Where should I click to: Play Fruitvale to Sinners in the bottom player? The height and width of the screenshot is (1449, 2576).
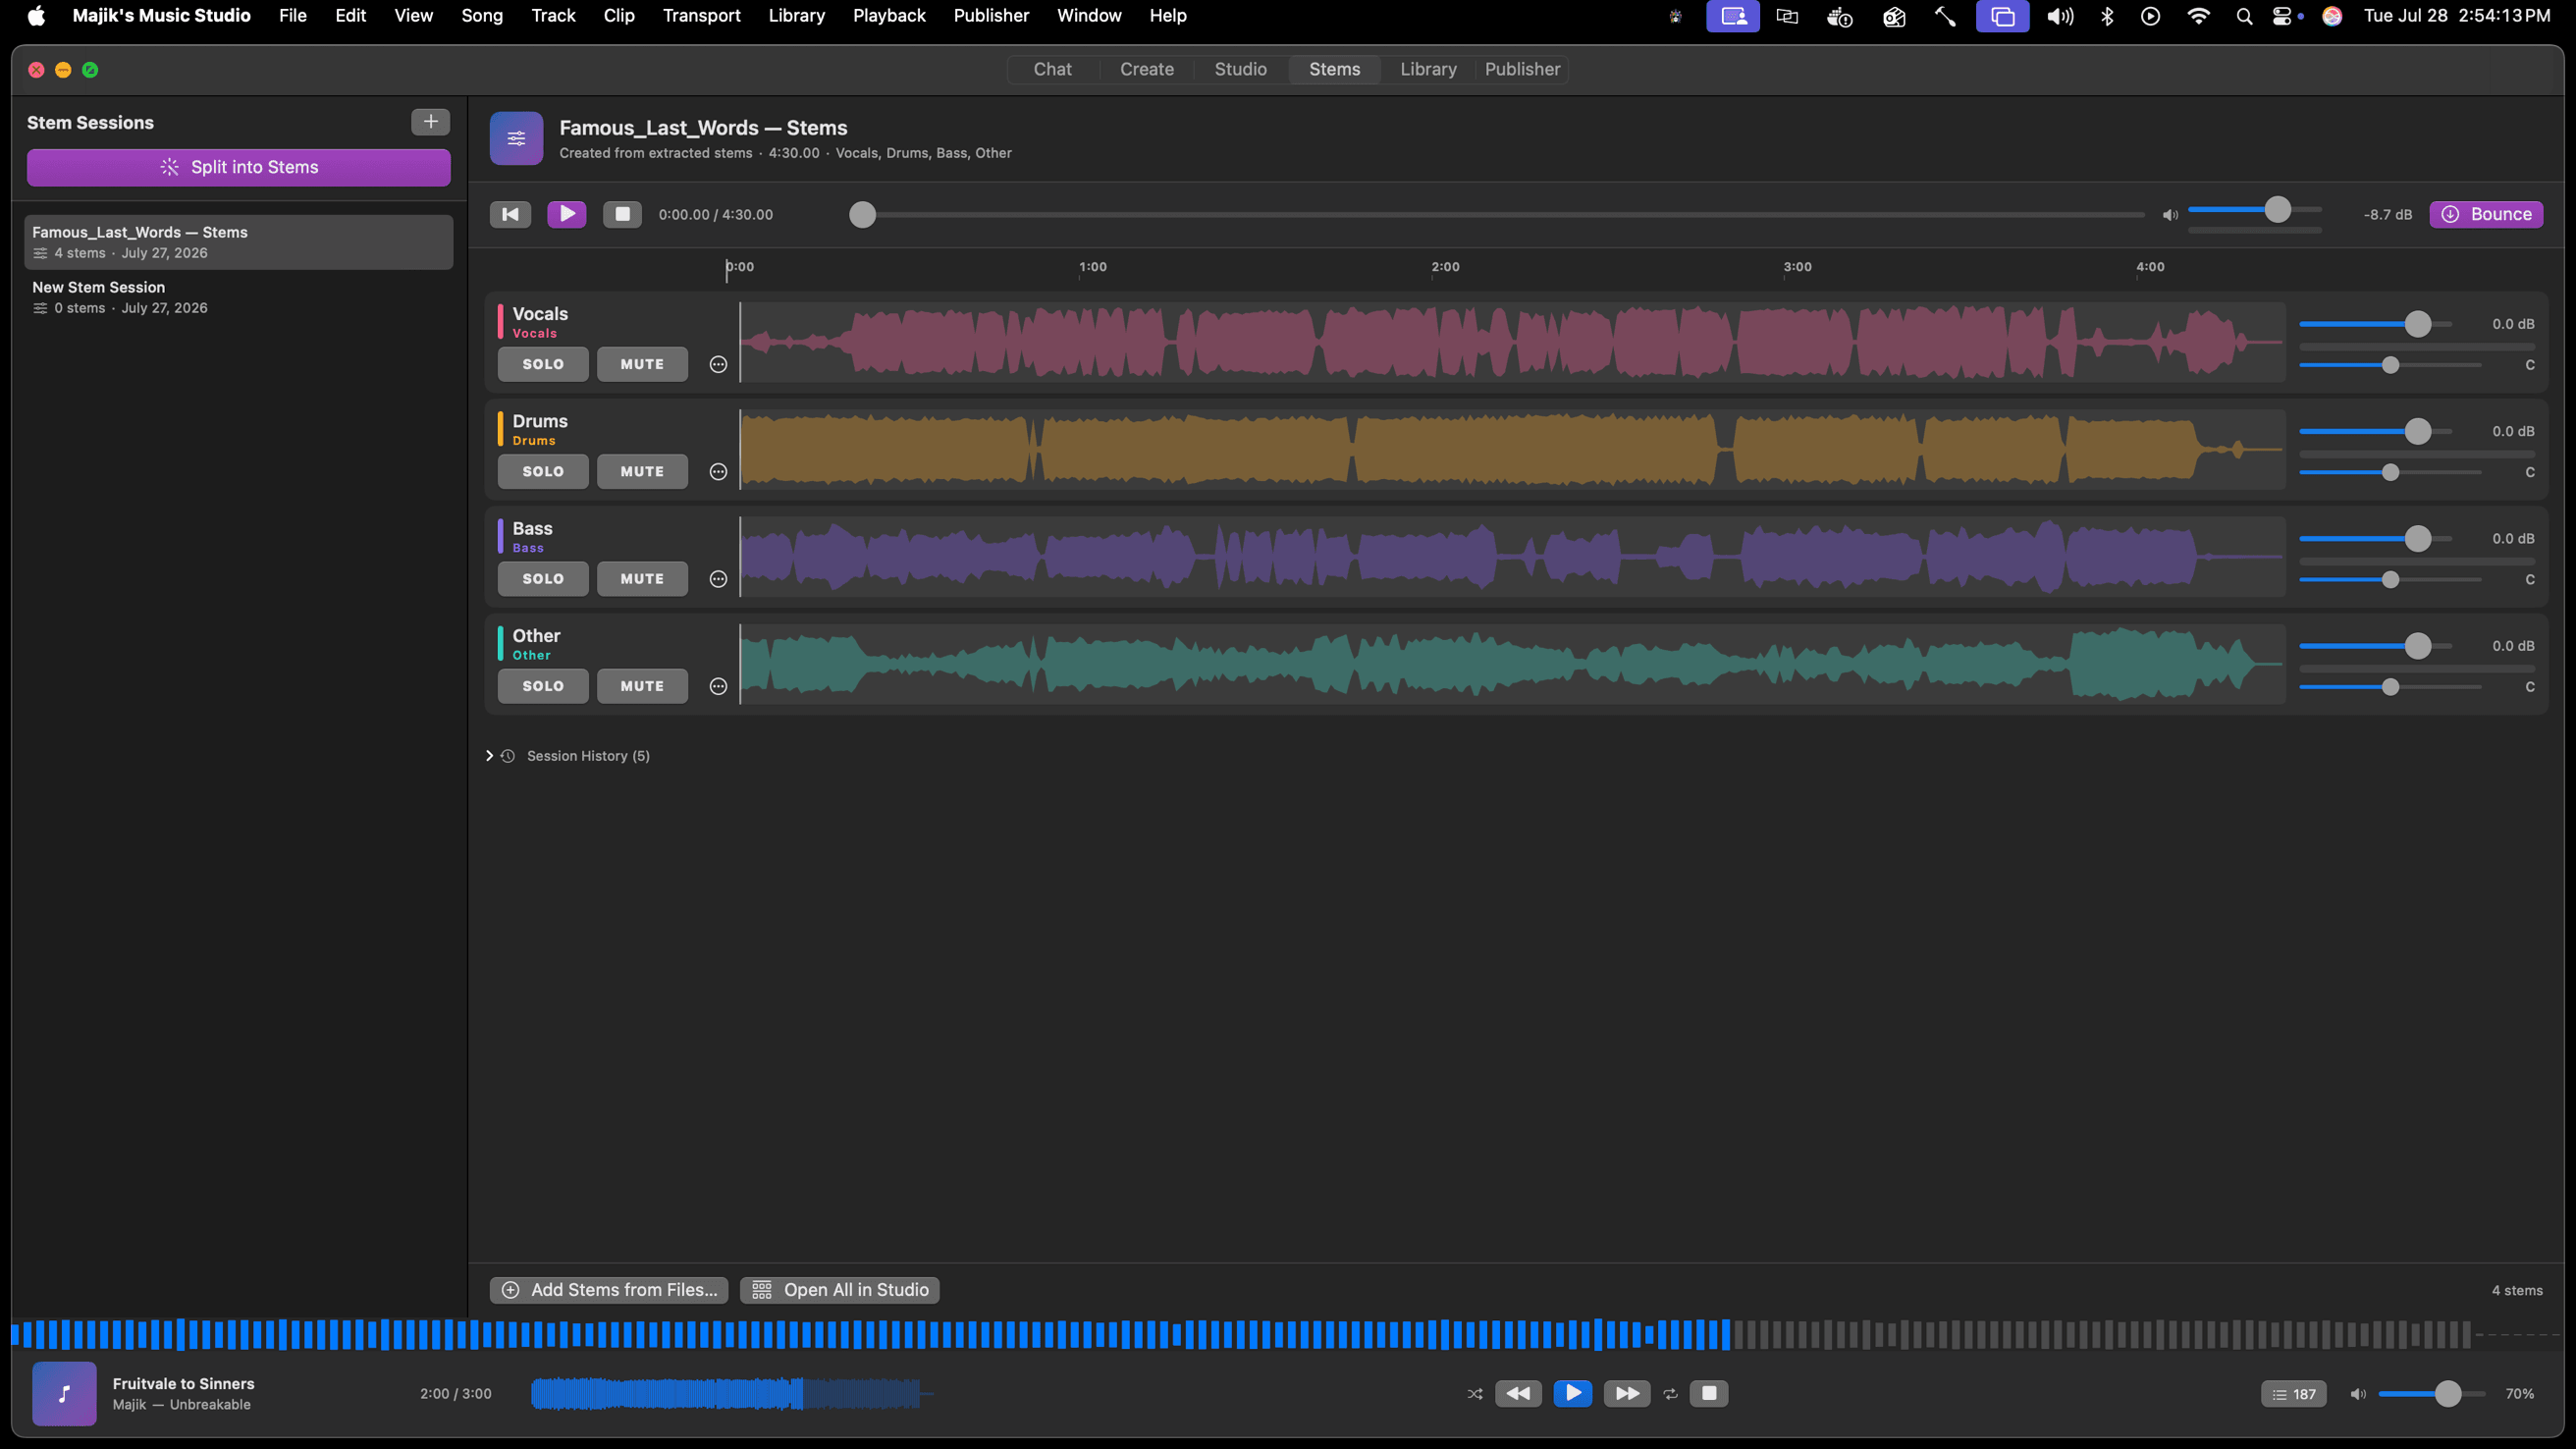pyautogui.click(x=1573, y=1393)
